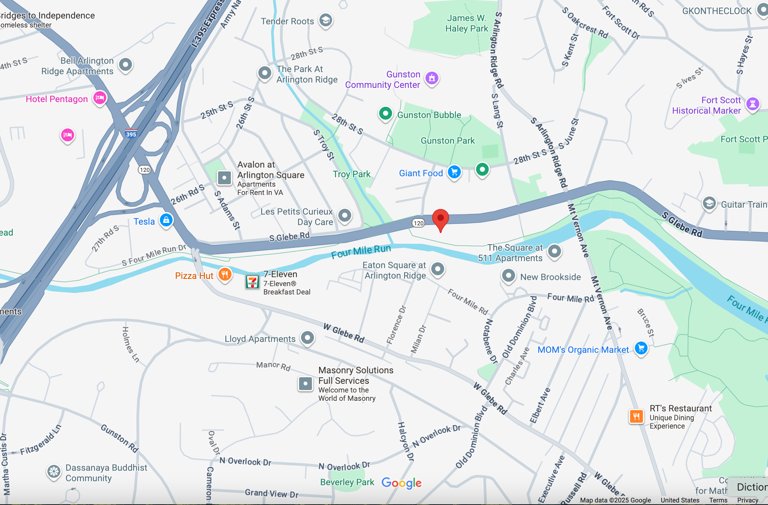Select the Troy Park label
The image size is (768, 505).
point(352,174)
